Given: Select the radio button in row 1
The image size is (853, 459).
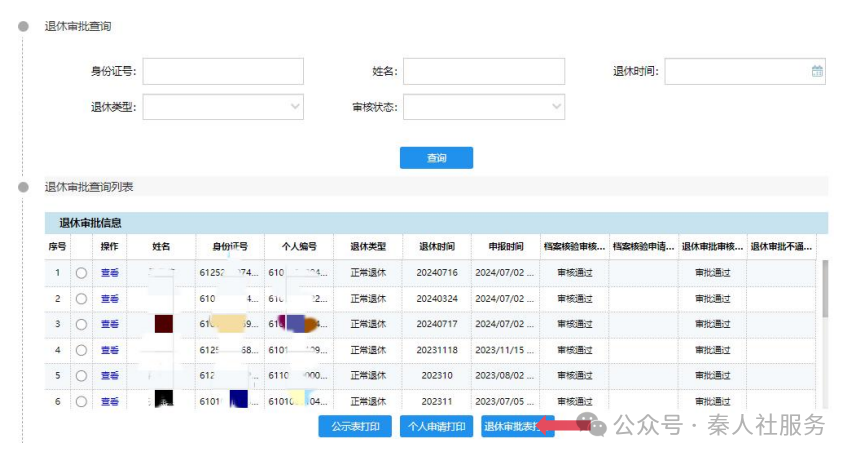Looking at the screenshot, I should (x=81, y=273).
